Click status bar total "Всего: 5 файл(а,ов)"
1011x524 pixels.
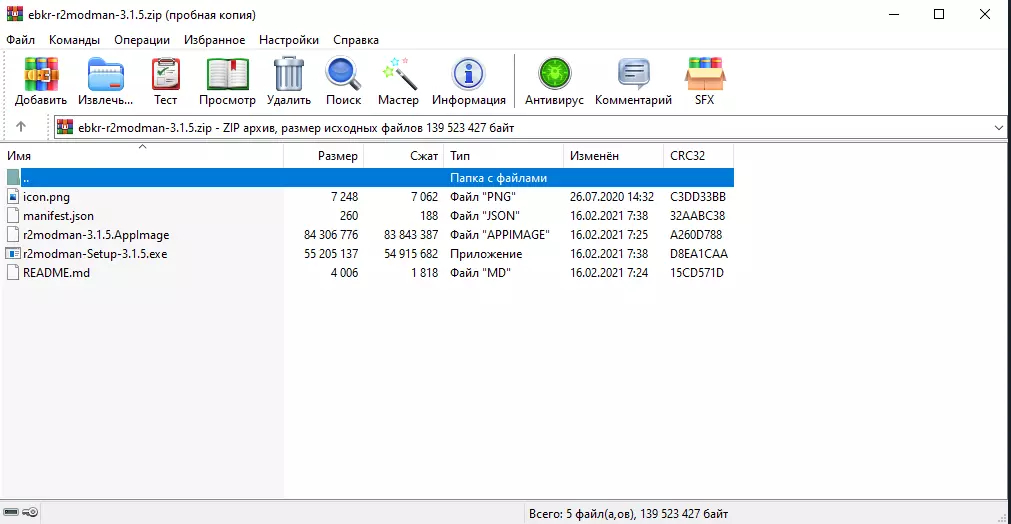click(x=582, y=514)
